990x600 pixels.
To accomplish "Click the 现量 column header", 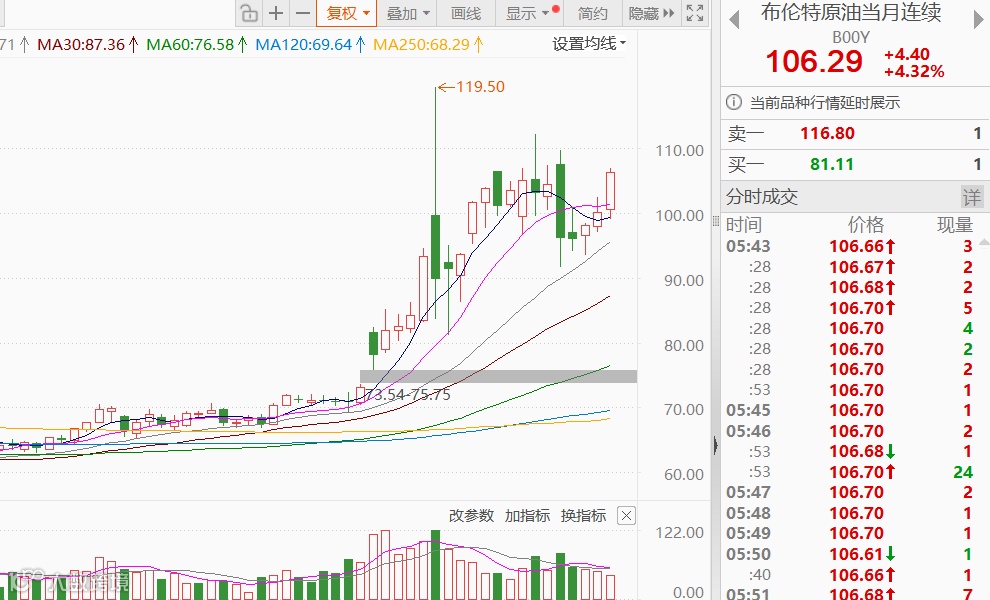I will click(x=955, y=224).
